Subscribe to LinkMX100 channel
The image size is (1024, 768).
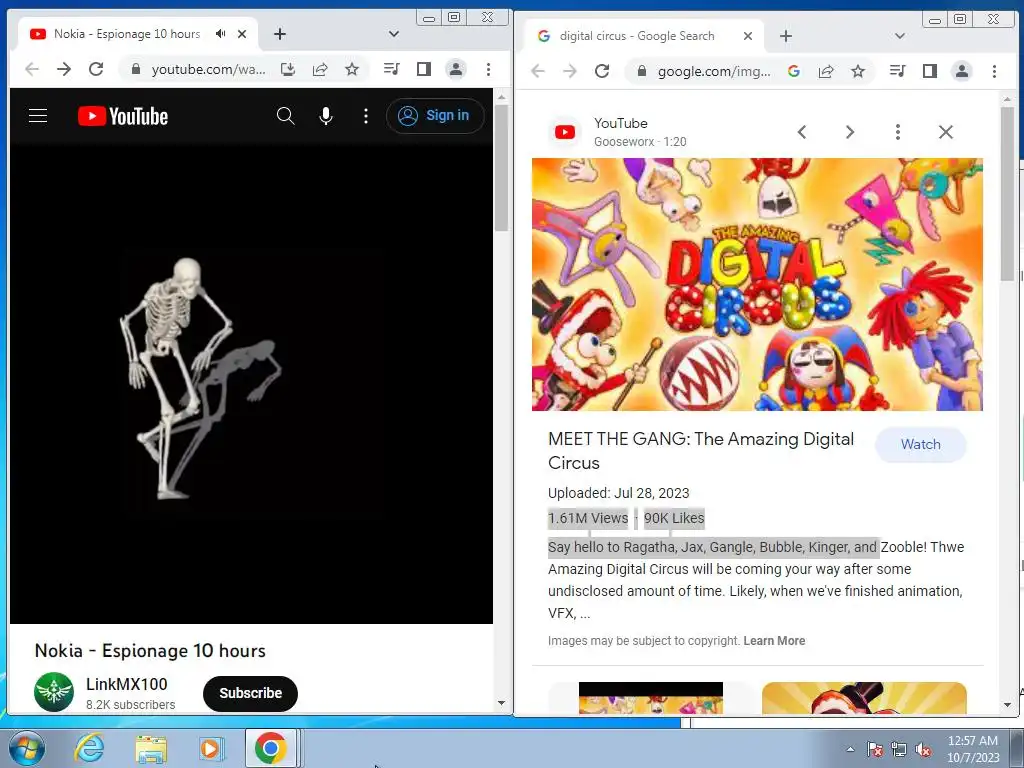pos(250,694)
